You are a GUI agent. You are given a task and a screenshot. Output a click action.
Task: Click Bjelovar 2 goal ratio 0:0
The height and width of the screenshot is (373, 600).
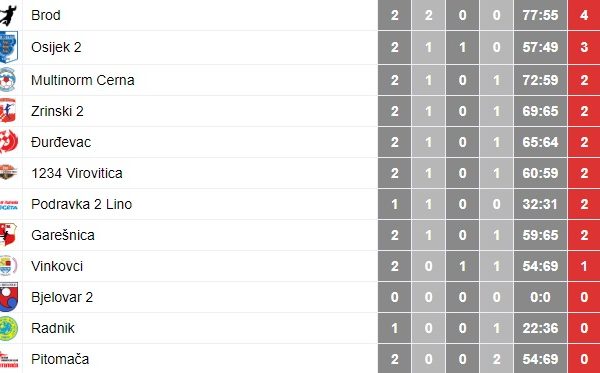pos(540,297)
